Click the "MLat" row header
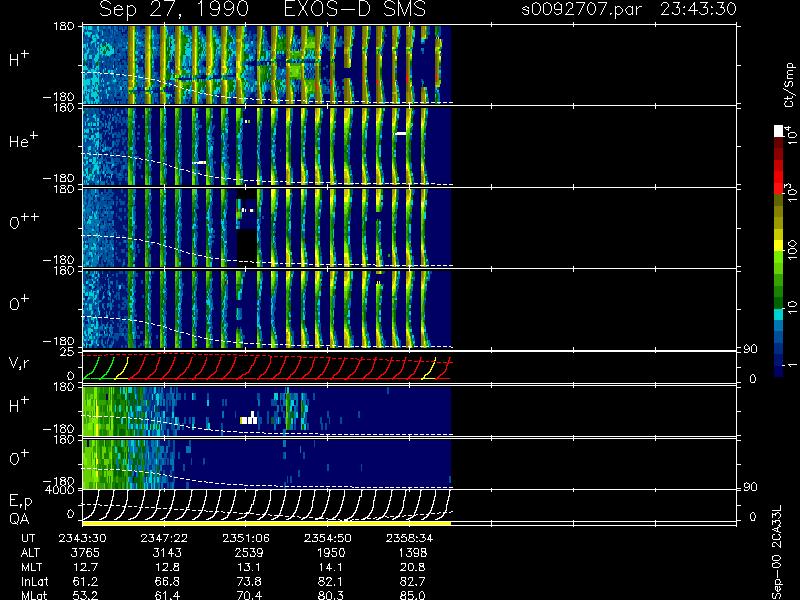800x600 pixels. [34, 595]
